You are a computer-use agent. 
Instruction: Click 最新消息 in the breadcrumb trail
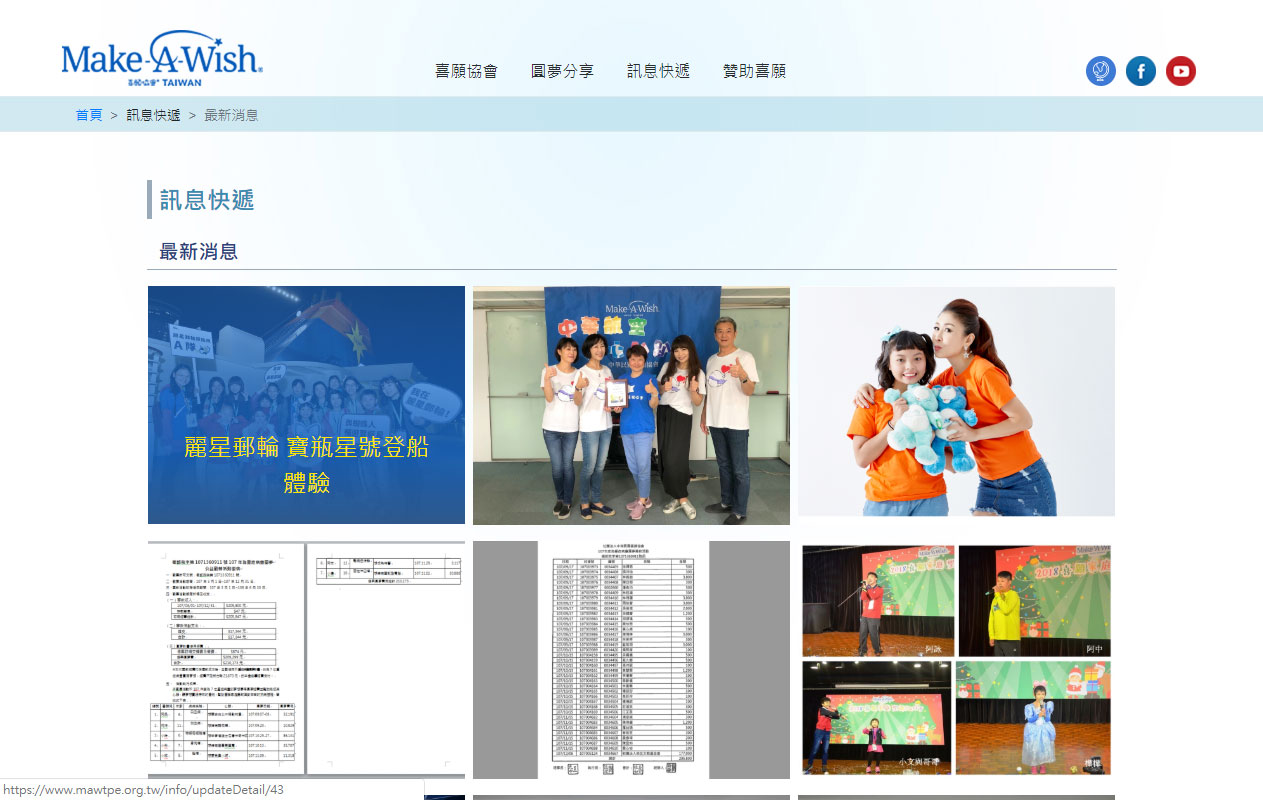click(231, 115)
